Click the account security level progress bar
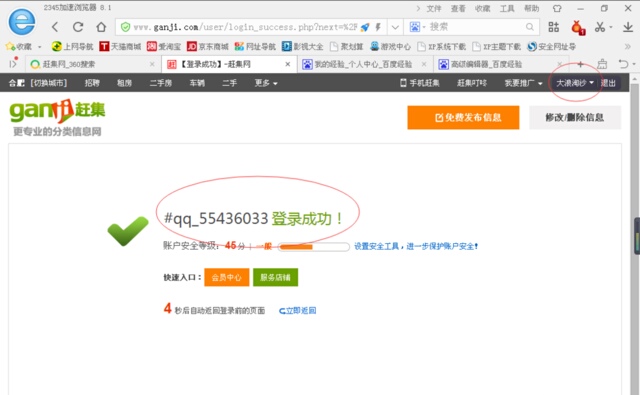 pos(314,246)
